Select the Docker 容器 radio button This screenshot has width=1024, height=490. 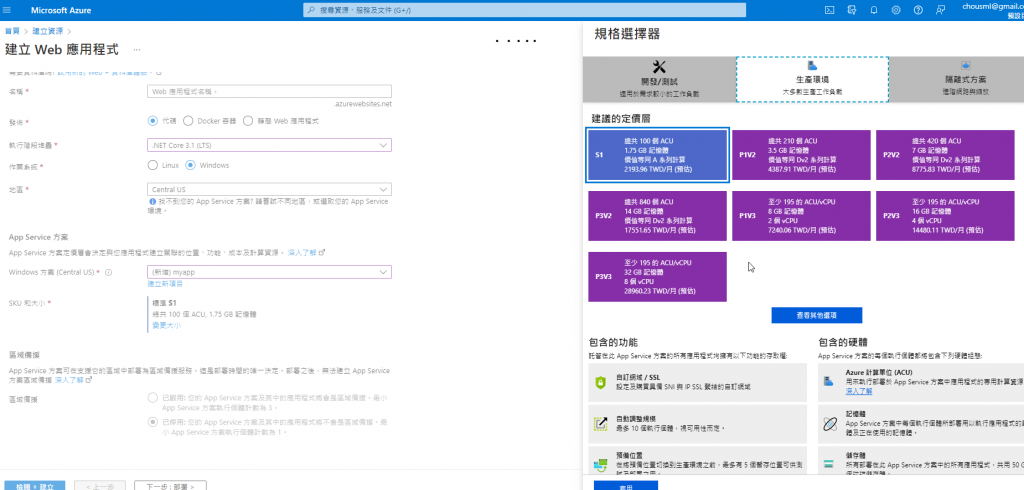(x=188, y=120)
